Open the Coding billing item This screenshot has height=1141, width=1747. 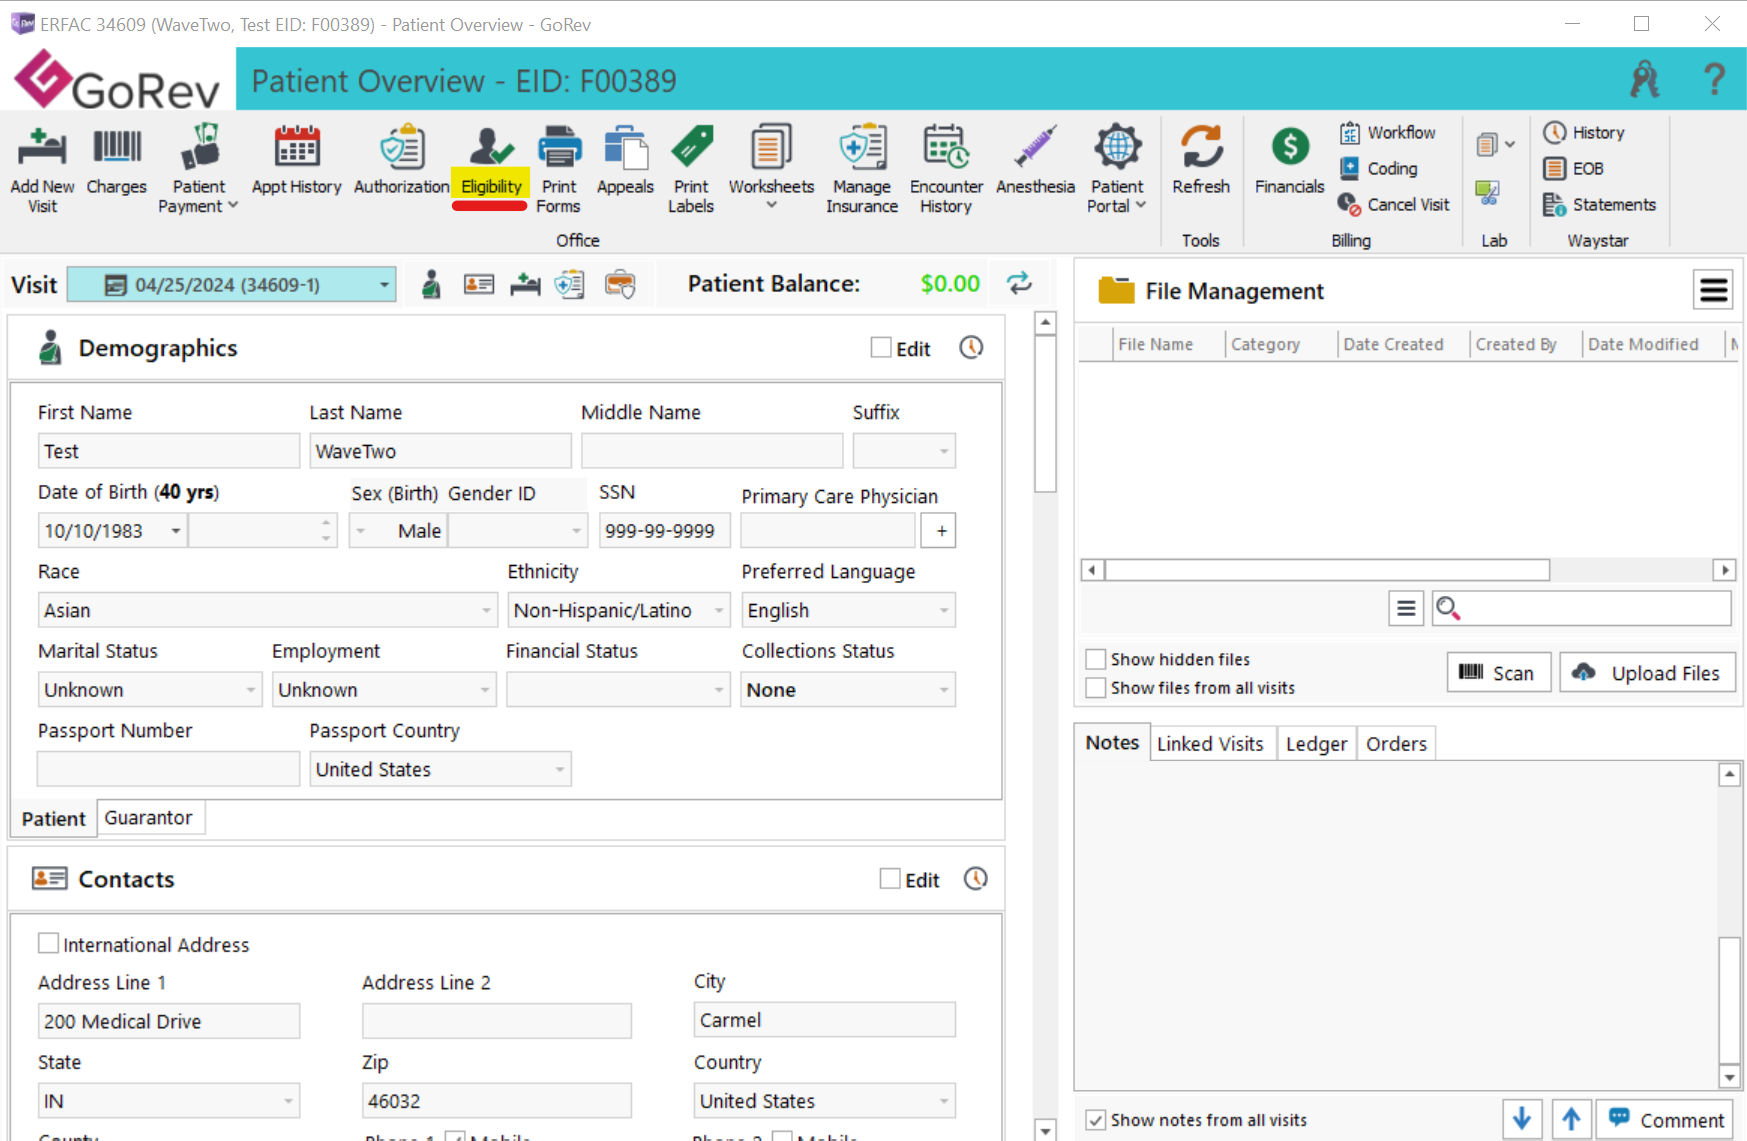[1379, 168]
